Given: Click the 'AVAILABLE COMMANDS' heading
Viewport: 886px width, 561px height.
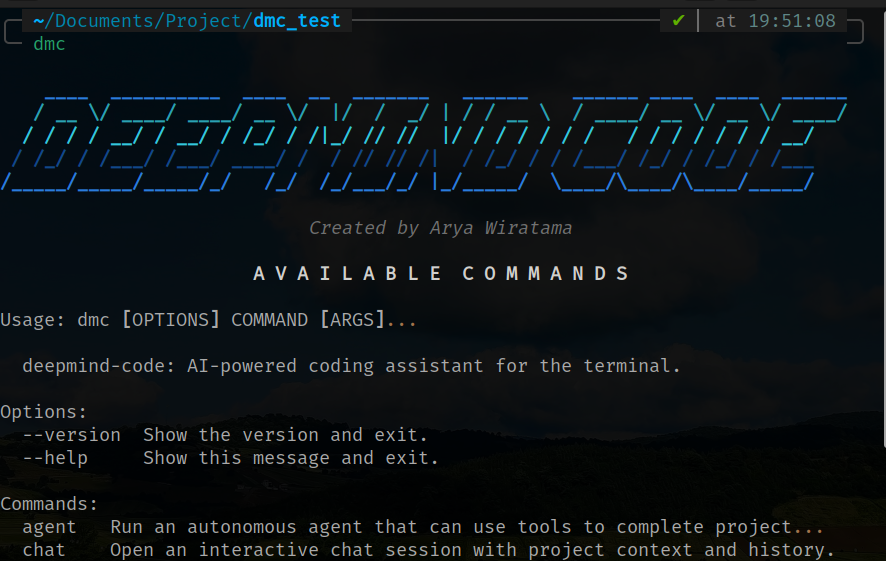Looking at the screenshot, I should 441,273.
